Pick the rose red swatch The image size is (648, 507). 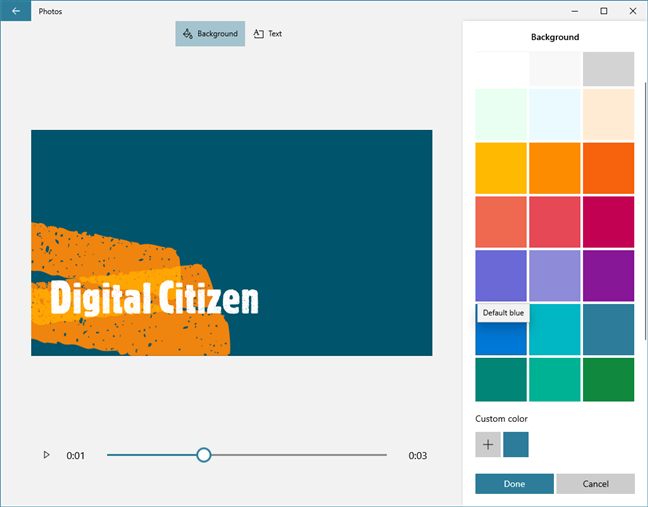point(555,222)
